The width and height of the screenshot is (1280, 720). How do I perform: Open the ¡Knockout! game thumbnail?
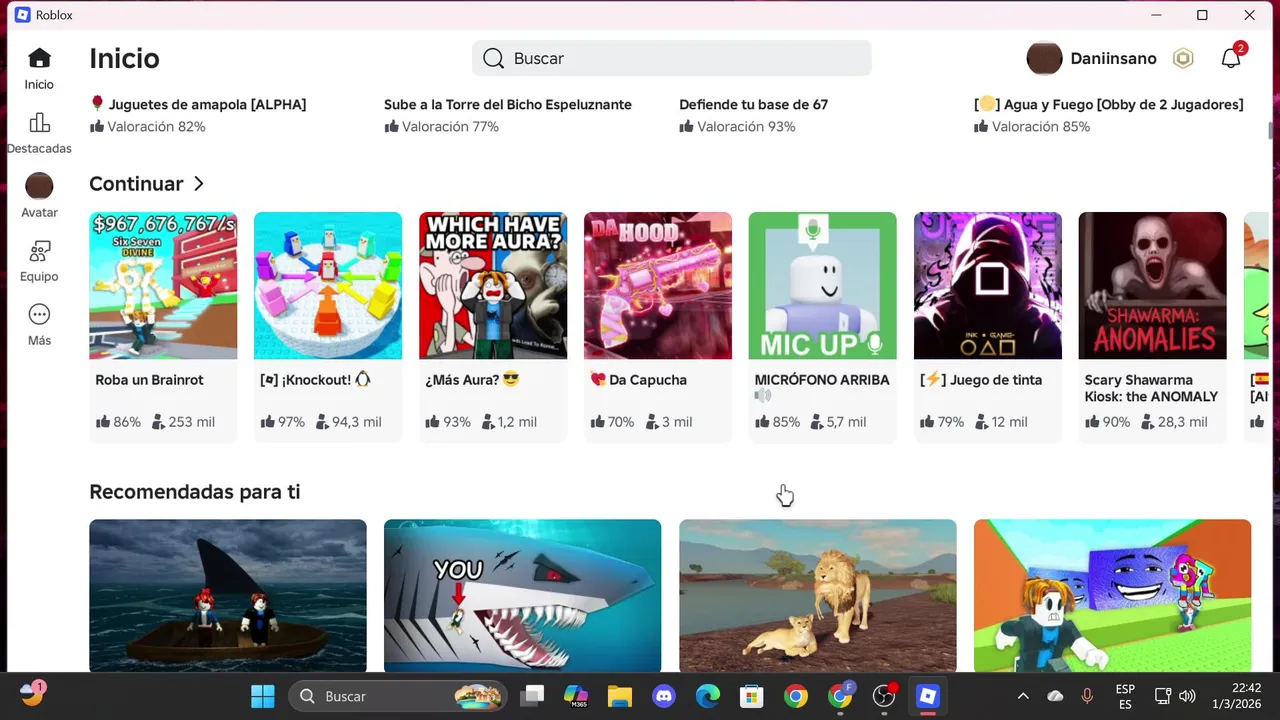tap(328, 285)
